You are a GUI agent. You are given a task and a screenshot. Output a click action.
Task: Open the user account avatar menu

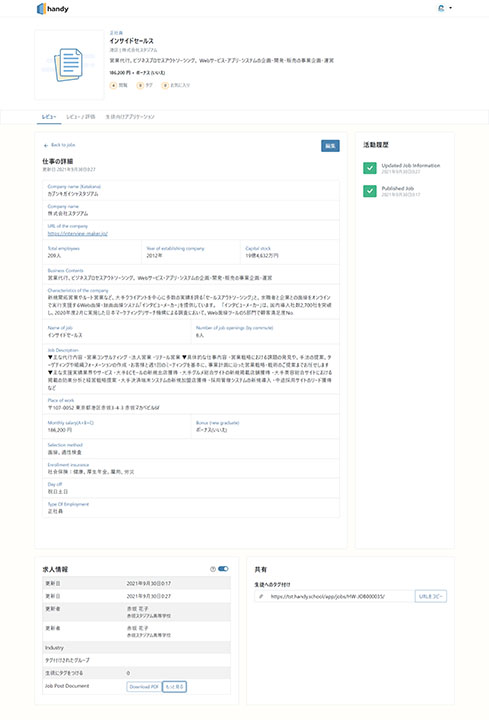click(x=441, y=8)
